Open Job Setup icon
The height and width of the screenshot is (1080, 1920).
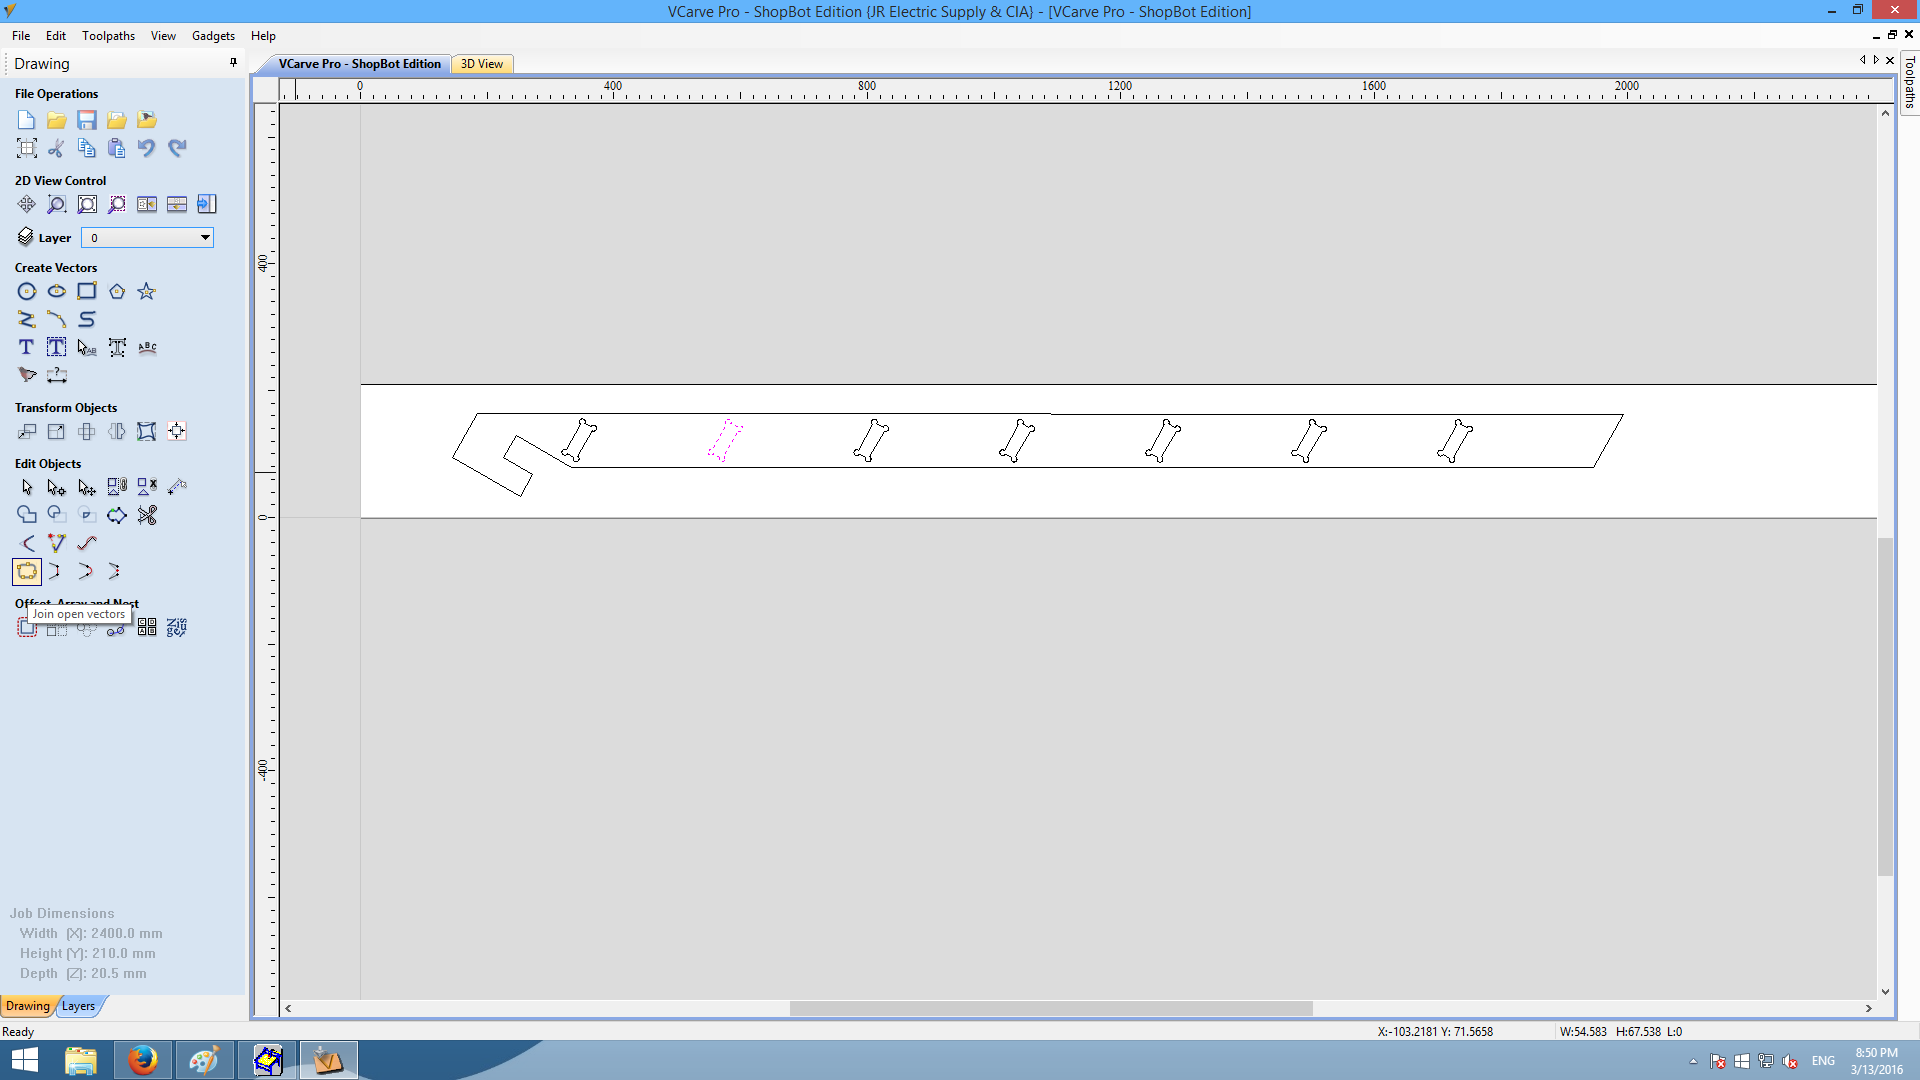coord(27,148)
